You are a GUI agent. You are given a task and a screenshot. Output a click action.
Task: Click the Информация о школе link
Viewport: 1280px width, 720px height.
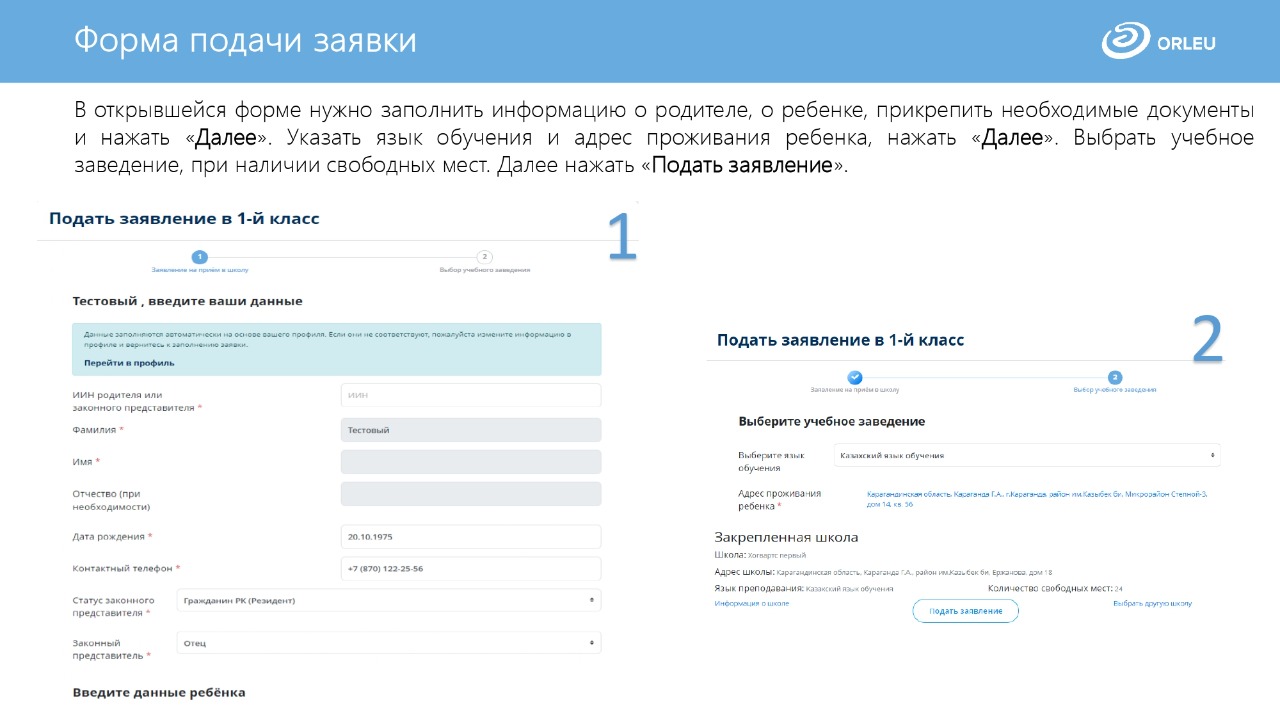[x=751, y=604]
